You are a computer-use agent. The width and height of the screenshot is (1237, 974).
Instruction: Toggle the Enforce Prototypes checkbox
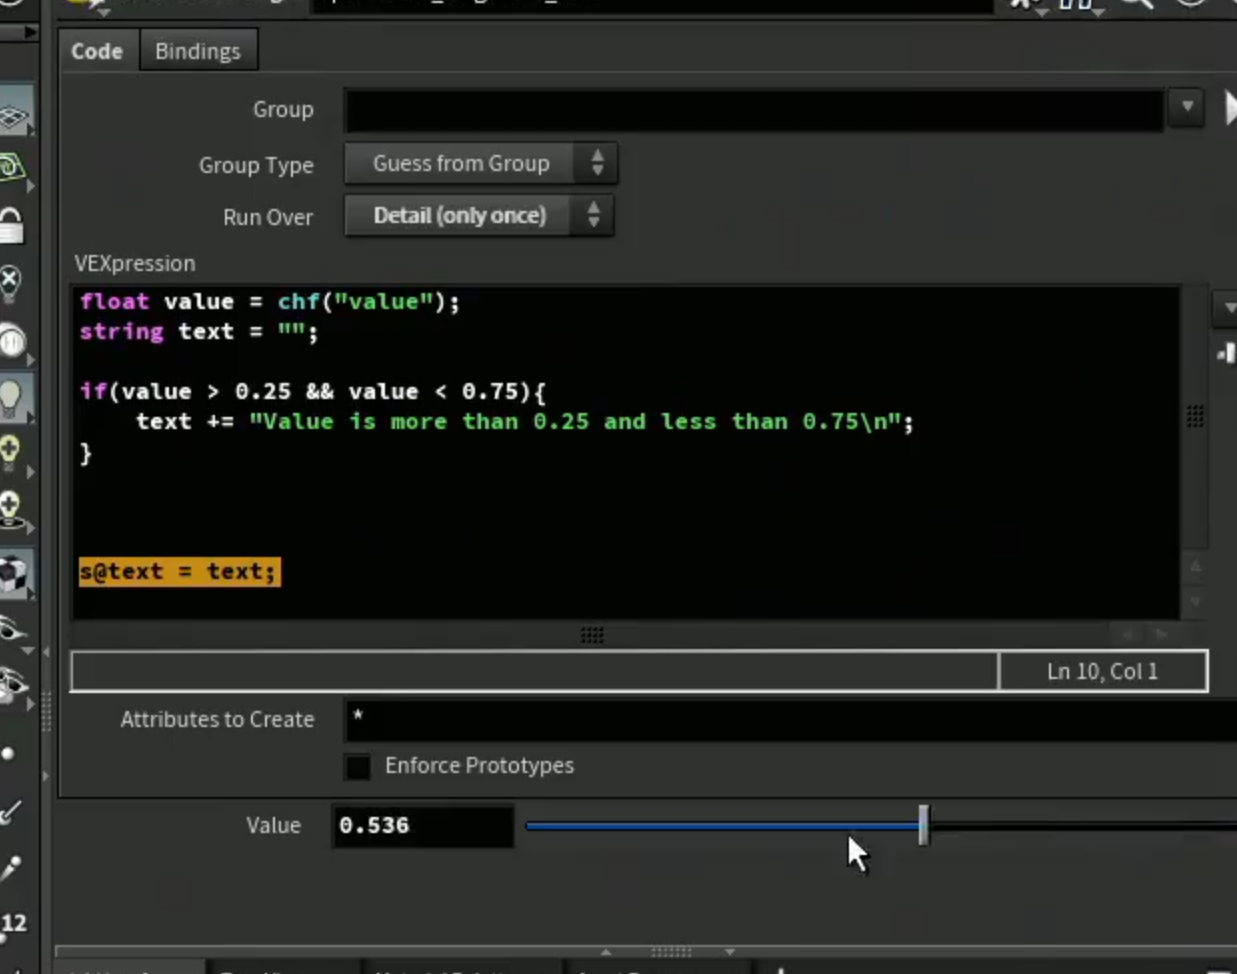click(357, 766)
